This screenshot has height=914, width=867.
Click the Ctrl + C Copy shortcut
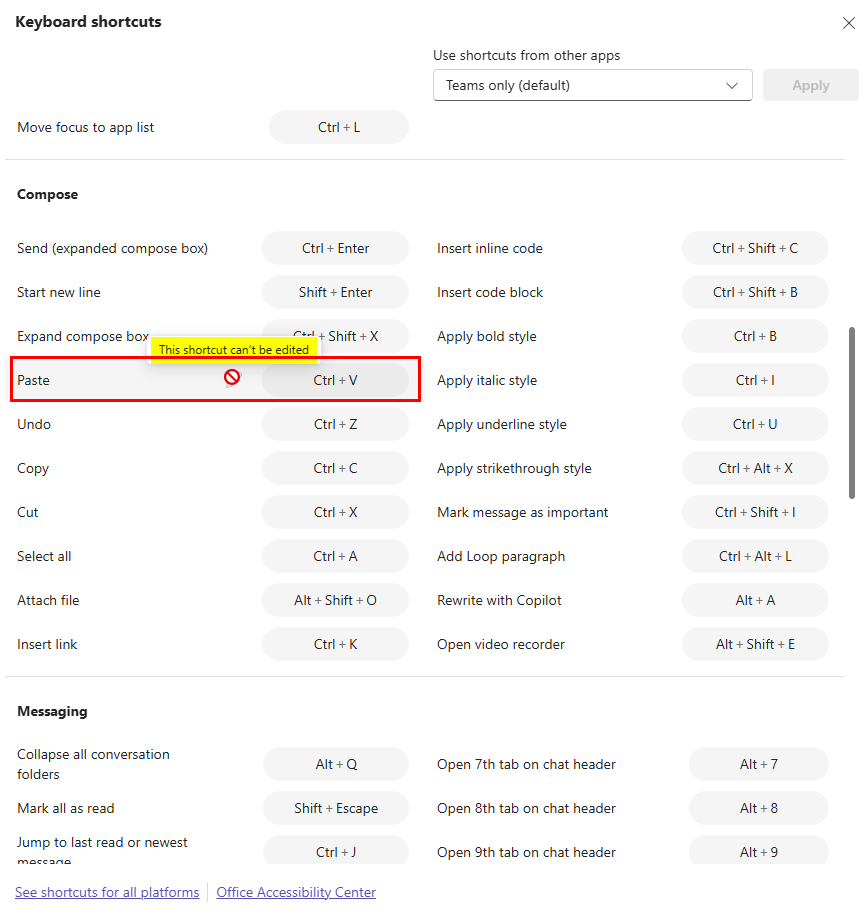tap(335, 468)
